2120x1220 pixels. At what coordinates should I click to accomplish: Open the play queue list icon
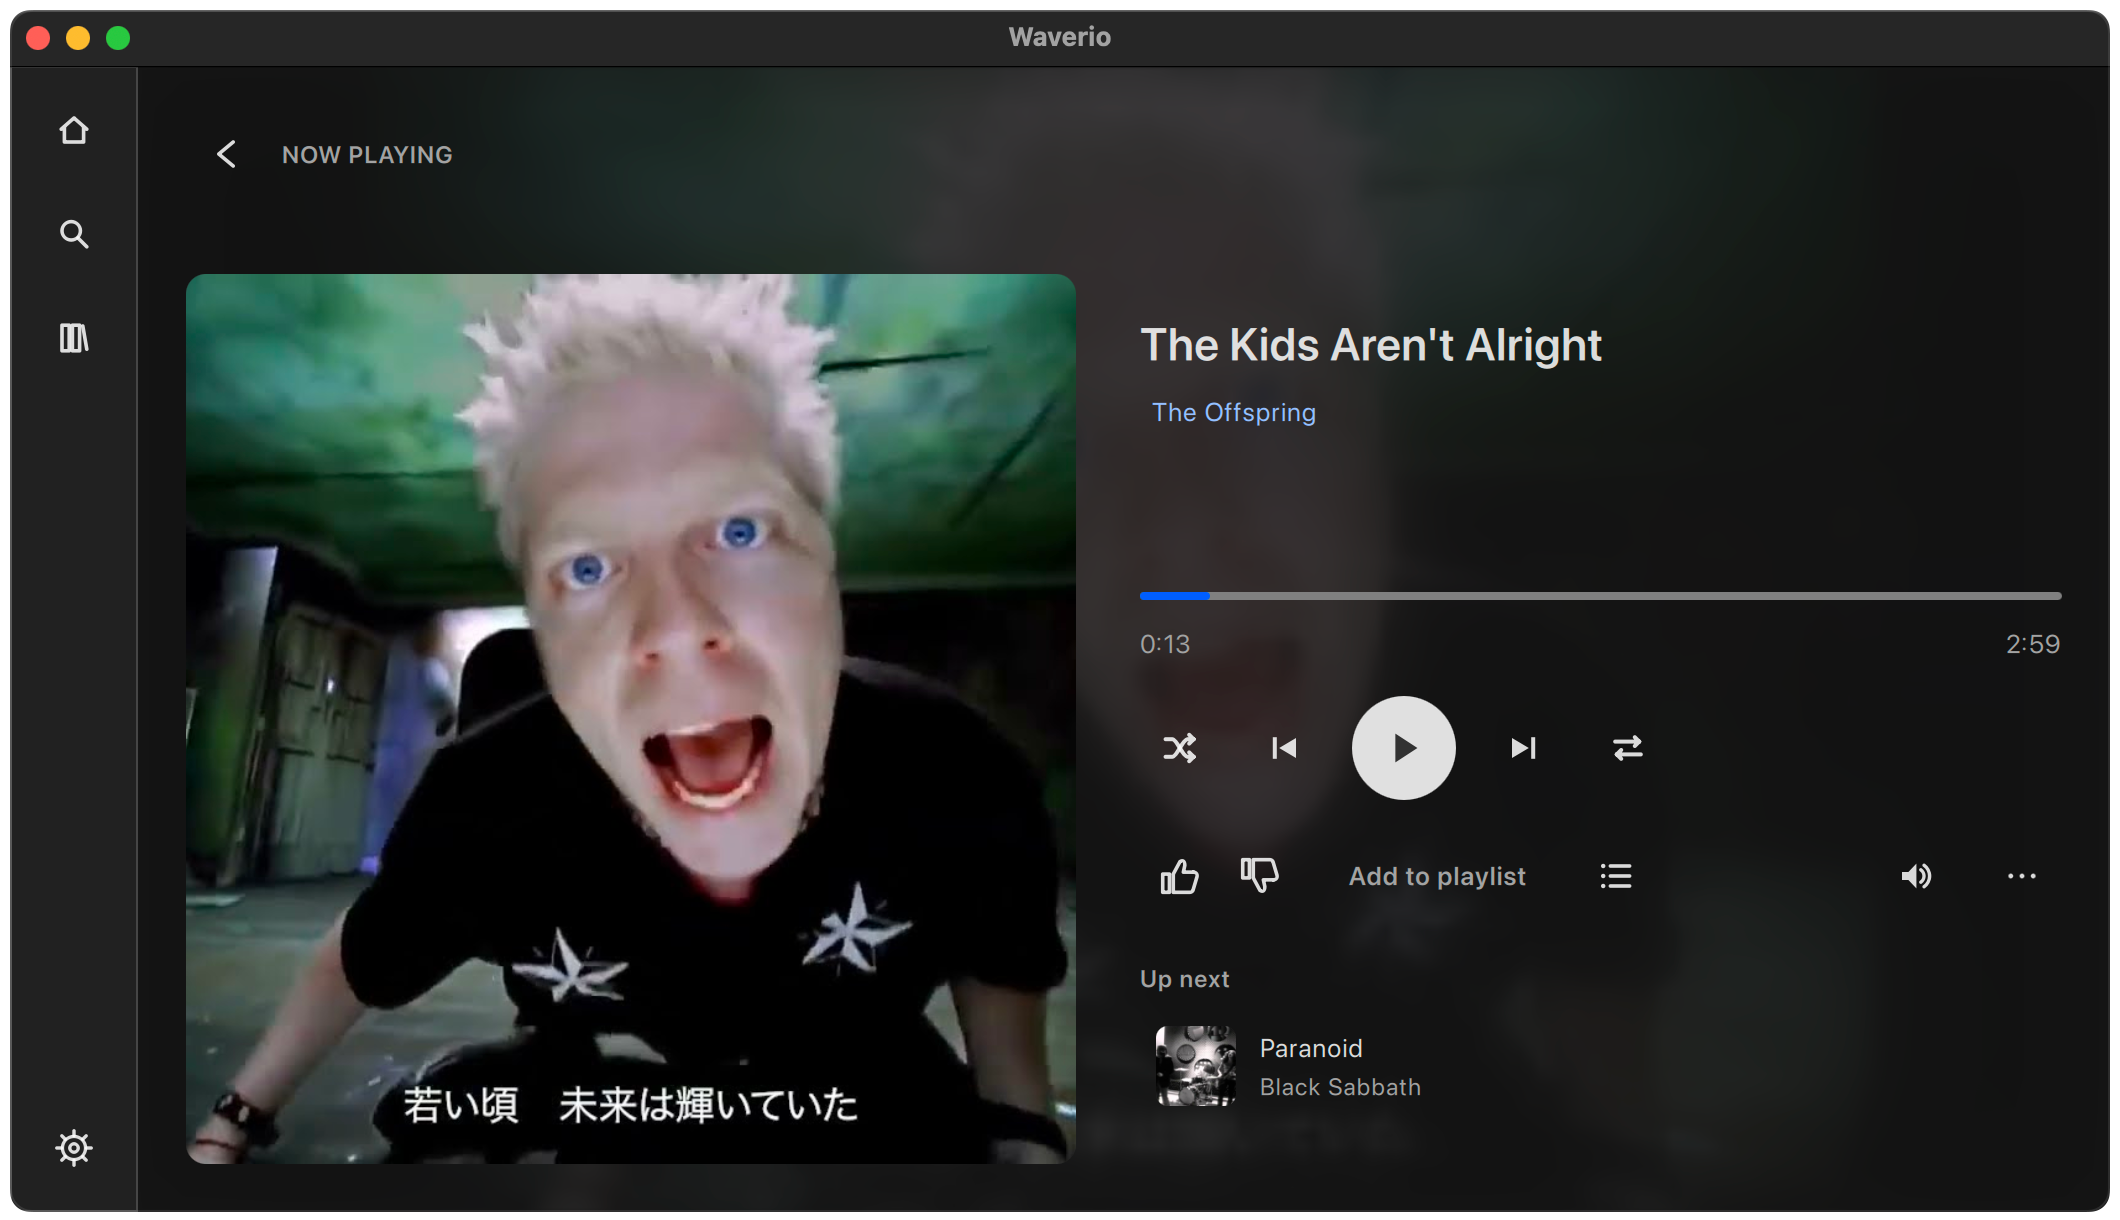tap(1616, 877)
